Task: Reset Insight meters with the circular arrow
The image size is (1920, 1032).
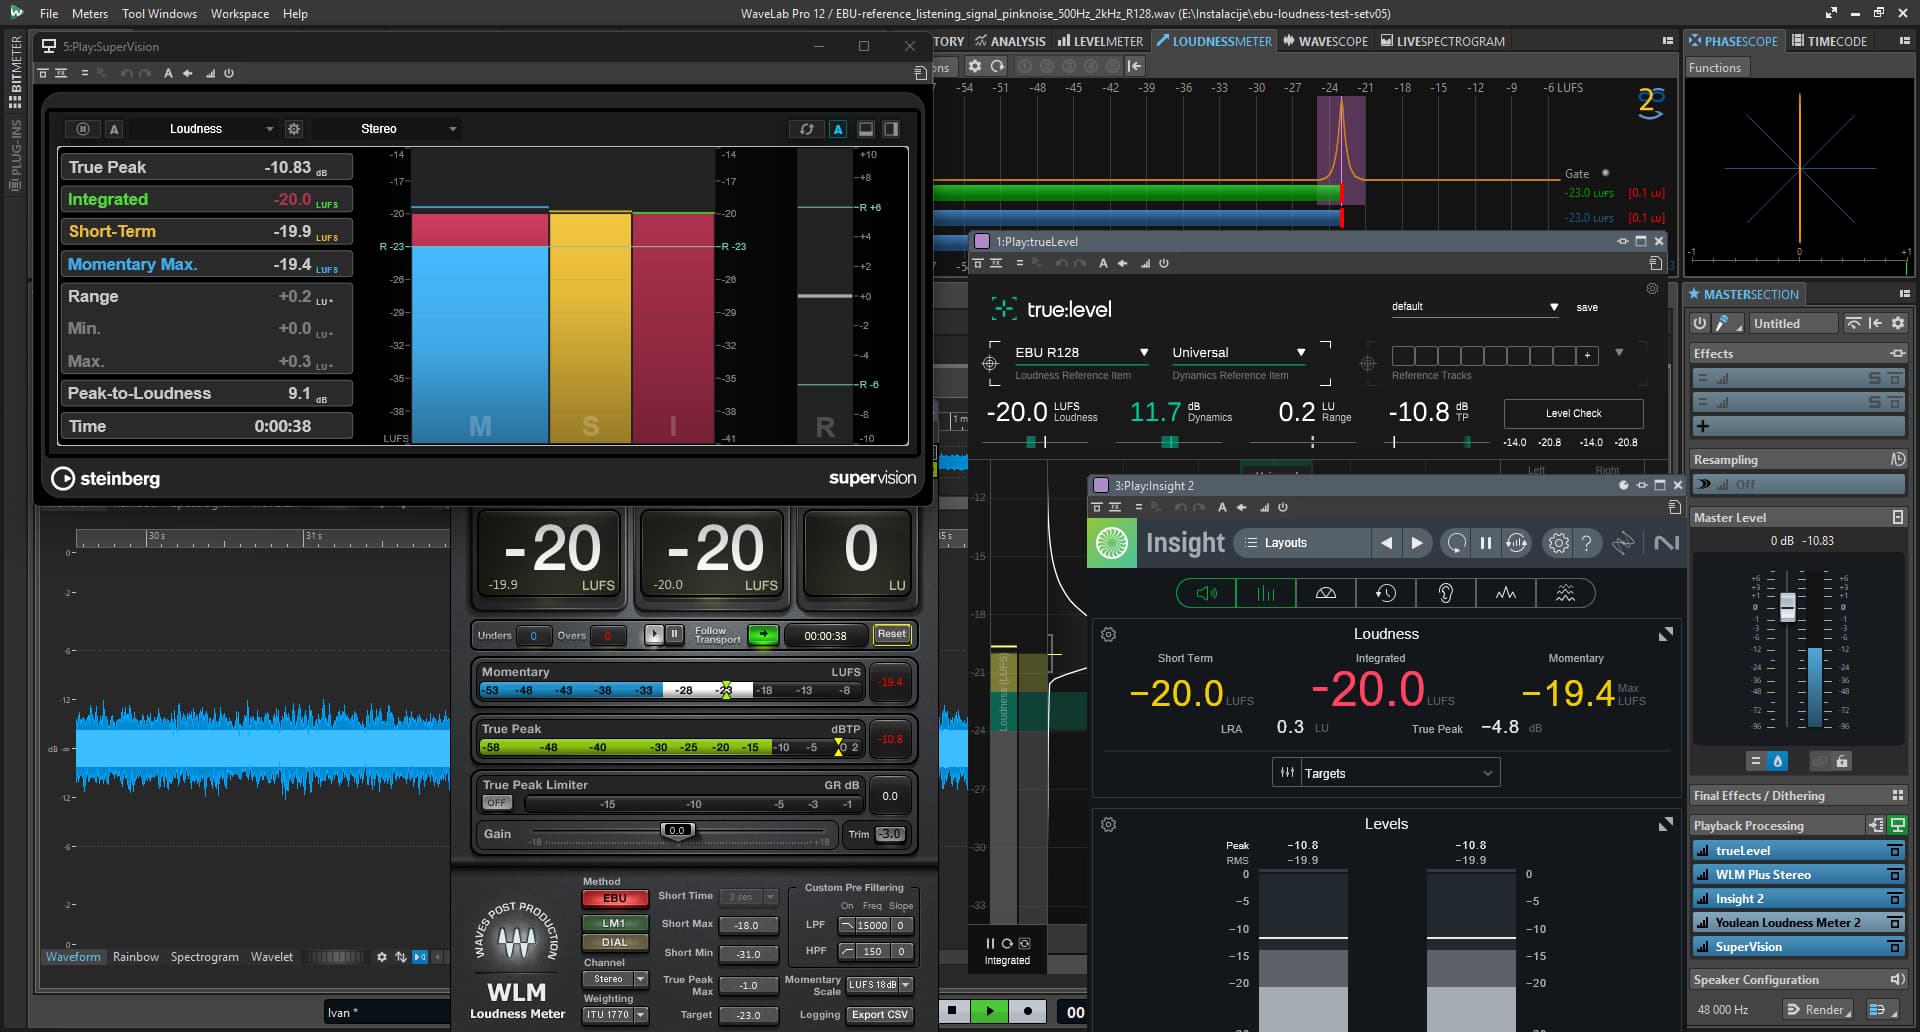Action: pos(1456,543)
